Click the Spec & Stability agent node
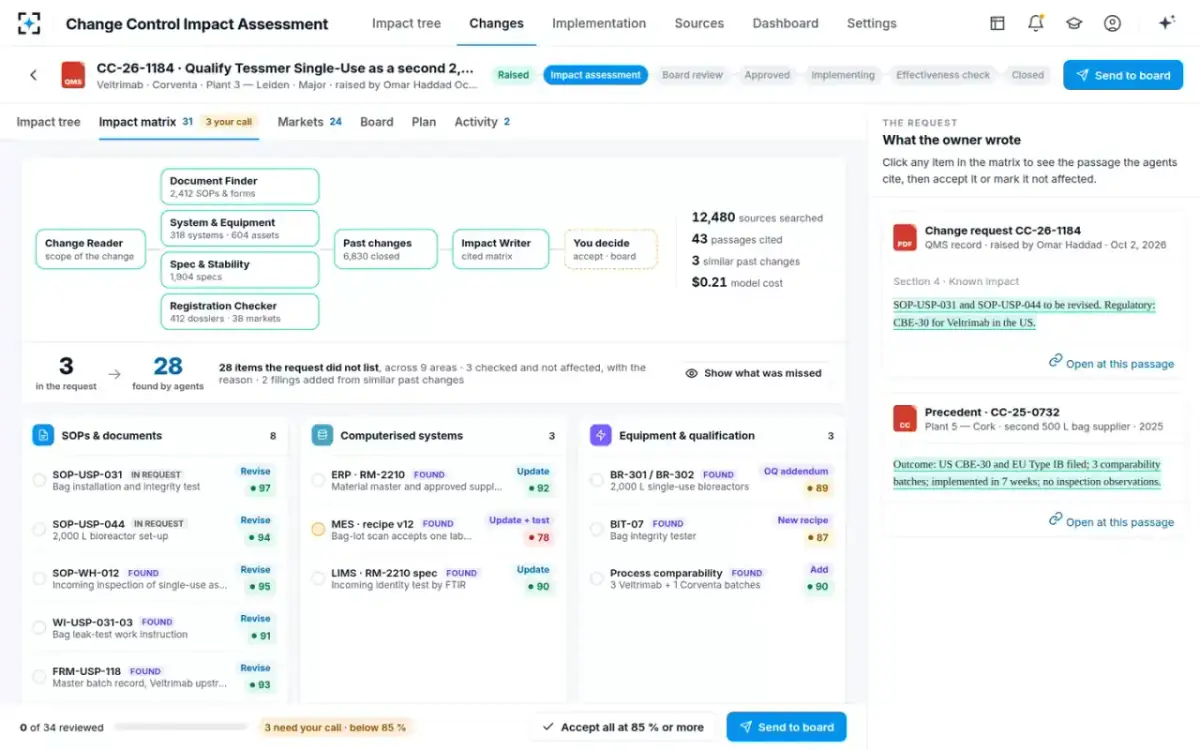This screenshot has height=750, width=1200. pyautogui.click(x=240, y=270)
